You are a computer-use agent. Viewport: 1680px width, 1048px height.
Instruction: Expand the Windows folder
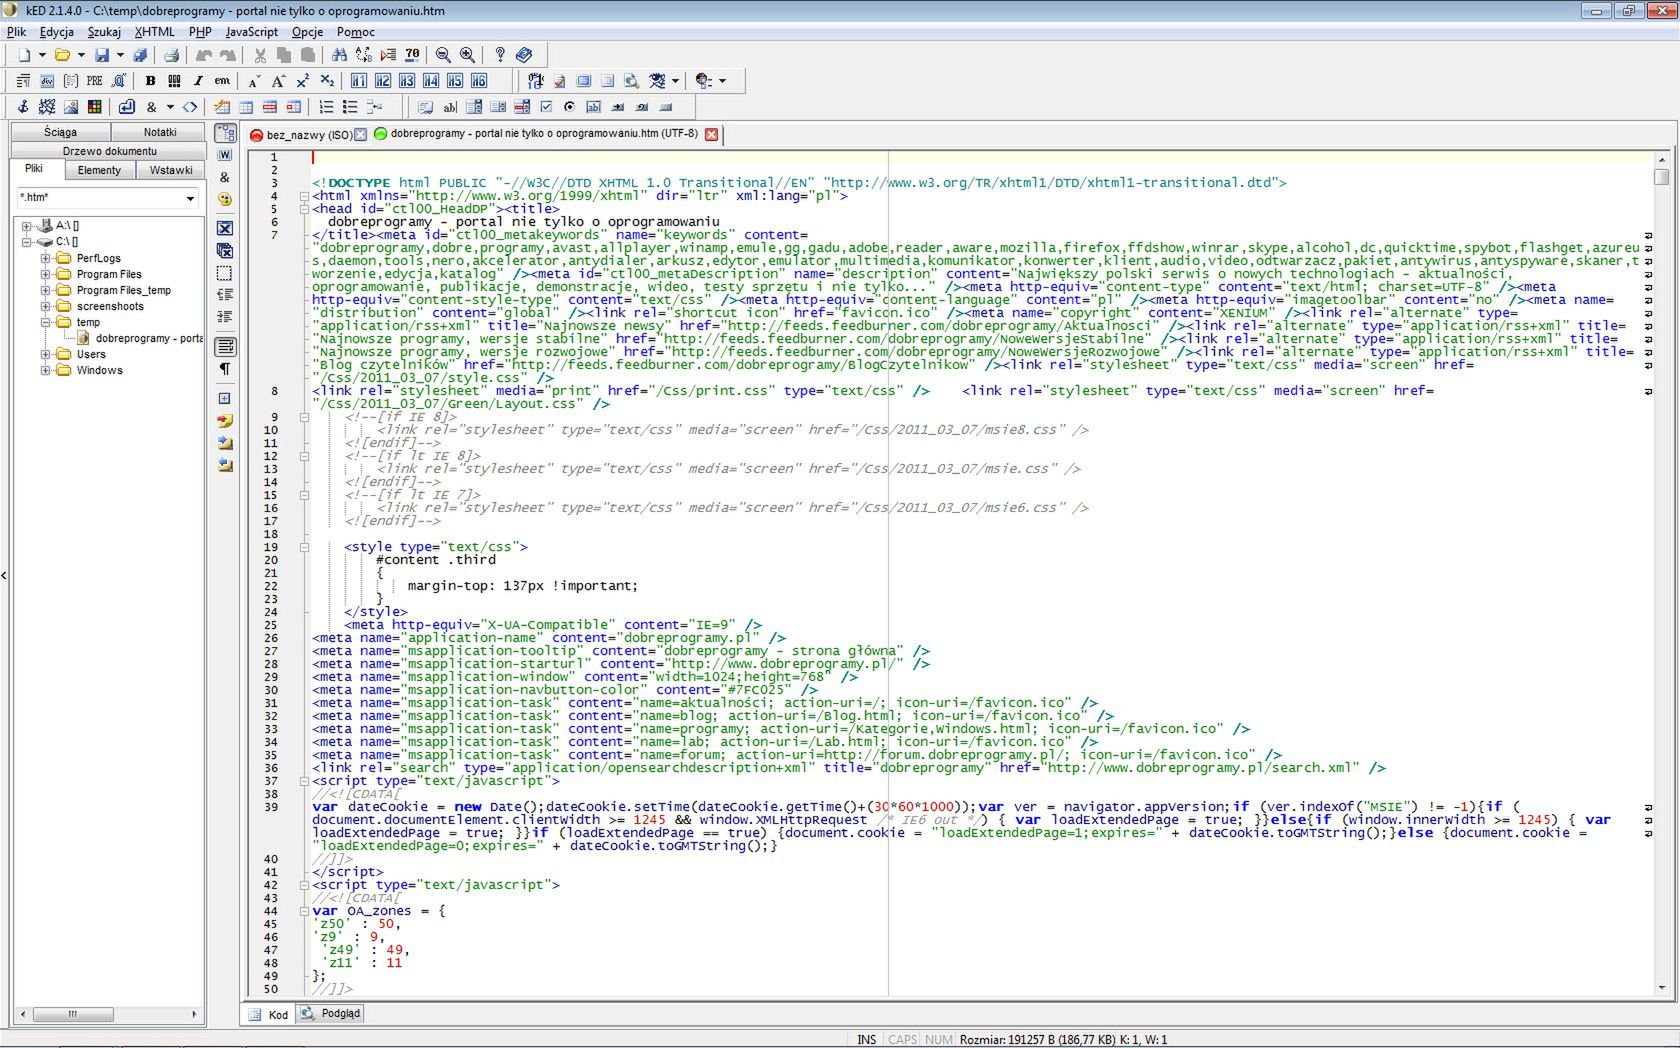click(45, 370)
